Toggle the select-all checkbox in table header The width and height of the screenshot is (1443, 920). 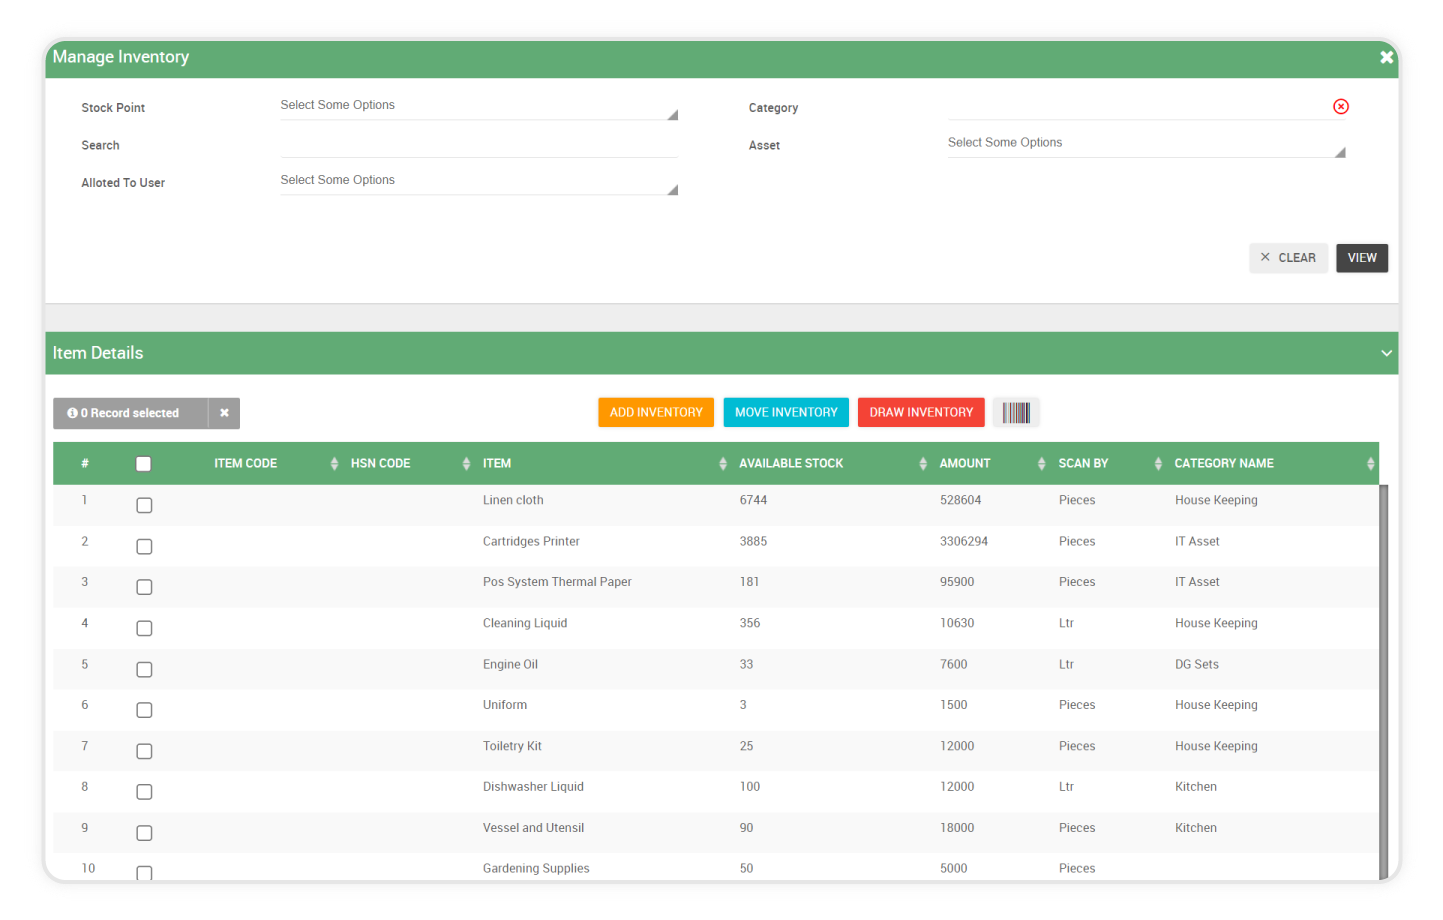tap(143, 463)
